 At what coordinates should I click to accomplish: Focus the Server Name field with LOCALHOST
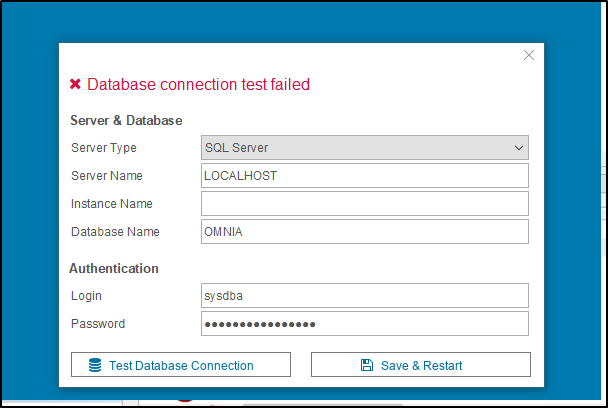364,176
